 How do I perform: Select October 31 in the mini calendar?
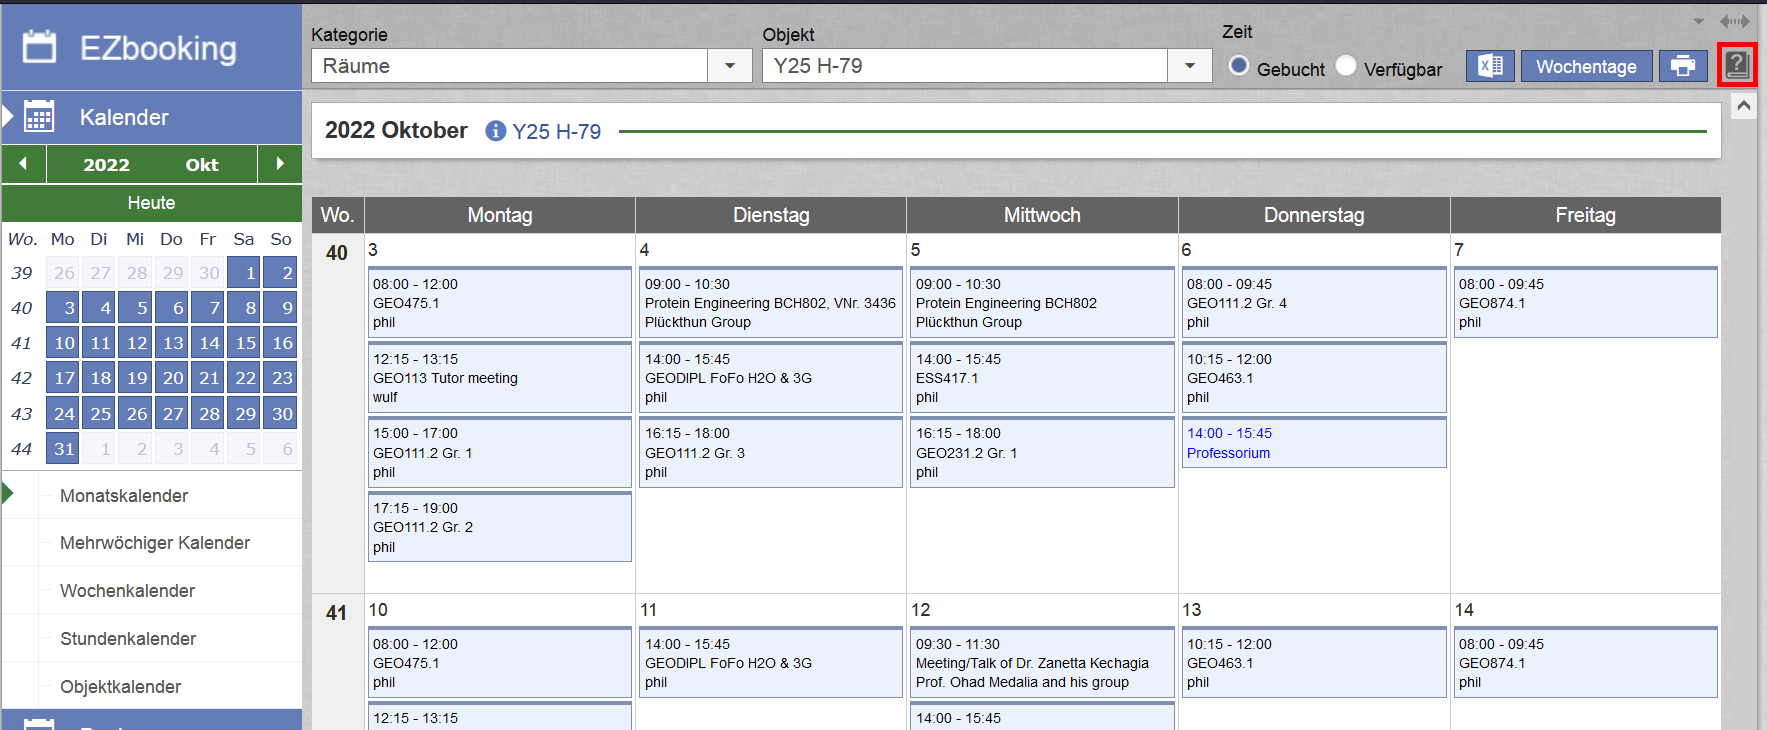pos(64,449)
